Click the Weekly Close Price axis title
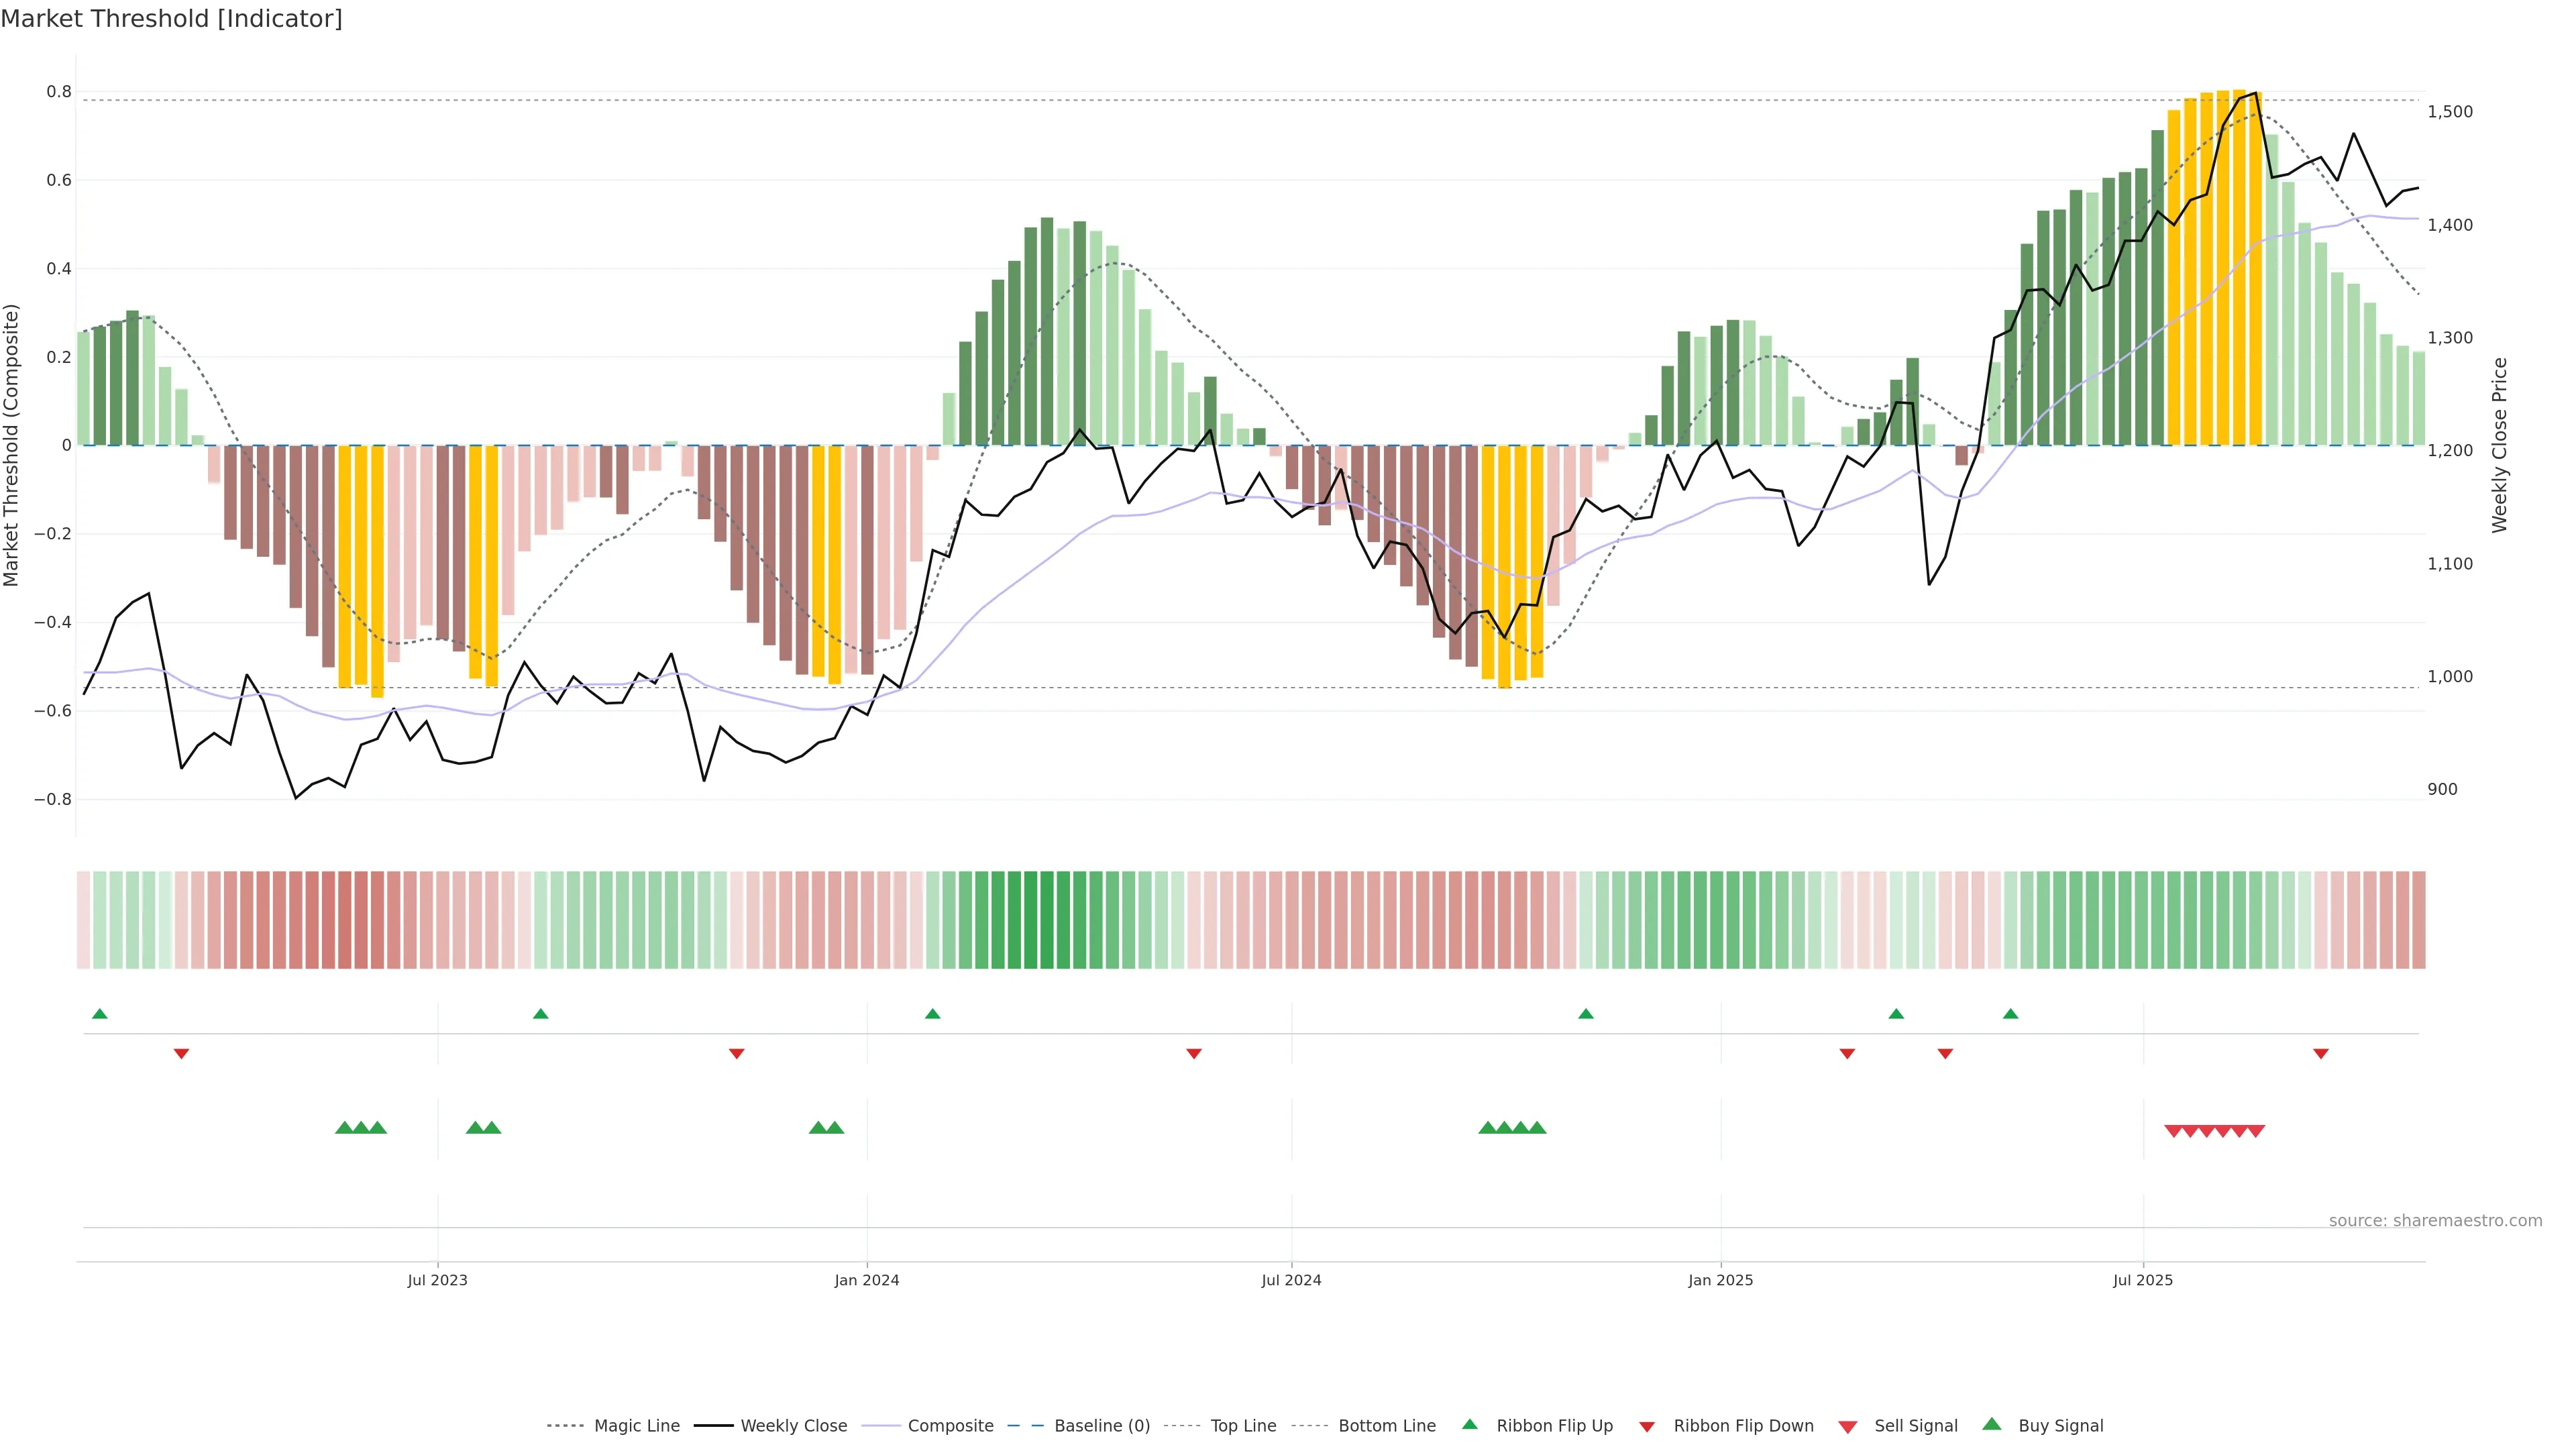This screenshot has height=1449, width=2576. pos(2499,445)
